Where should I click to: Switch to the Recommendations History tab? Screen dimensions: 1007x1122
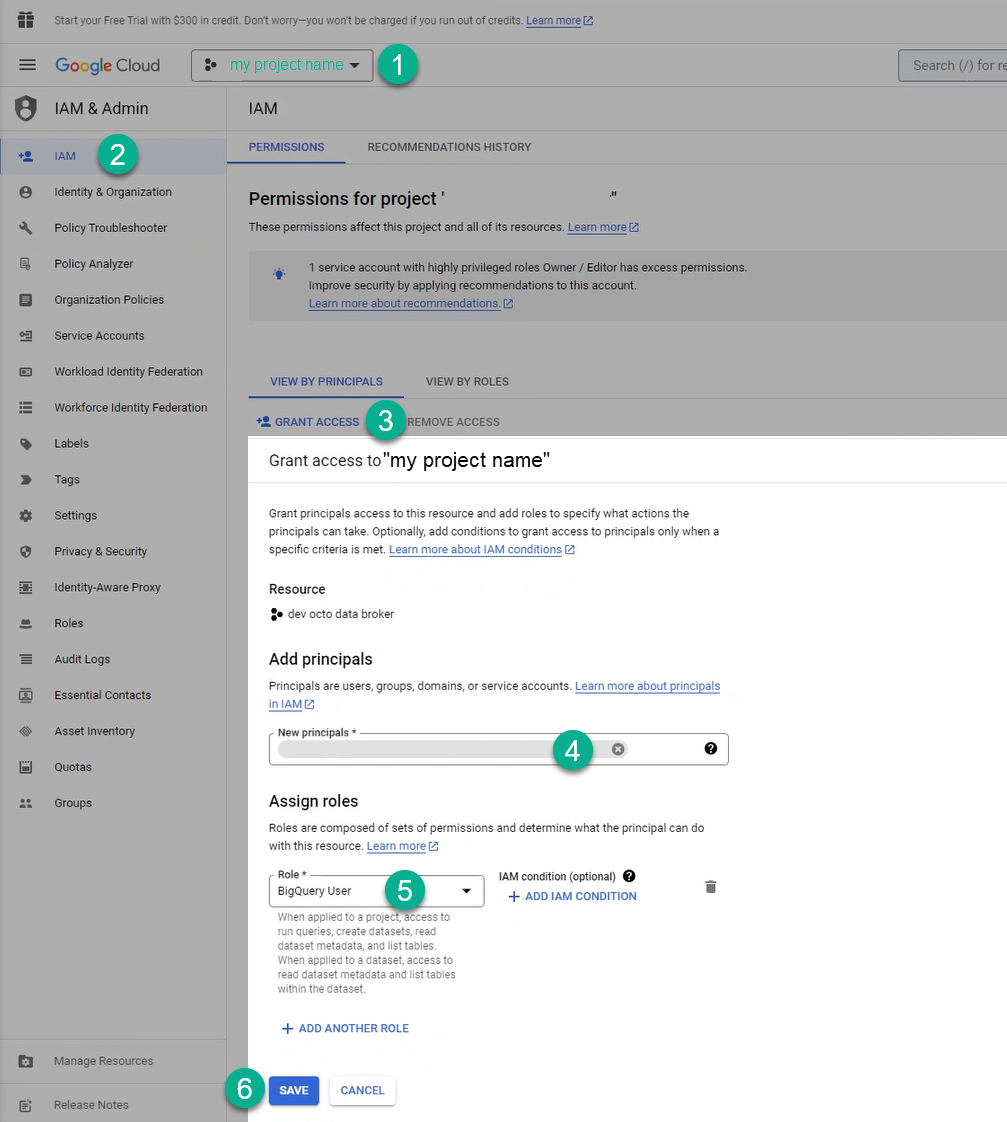449,147
